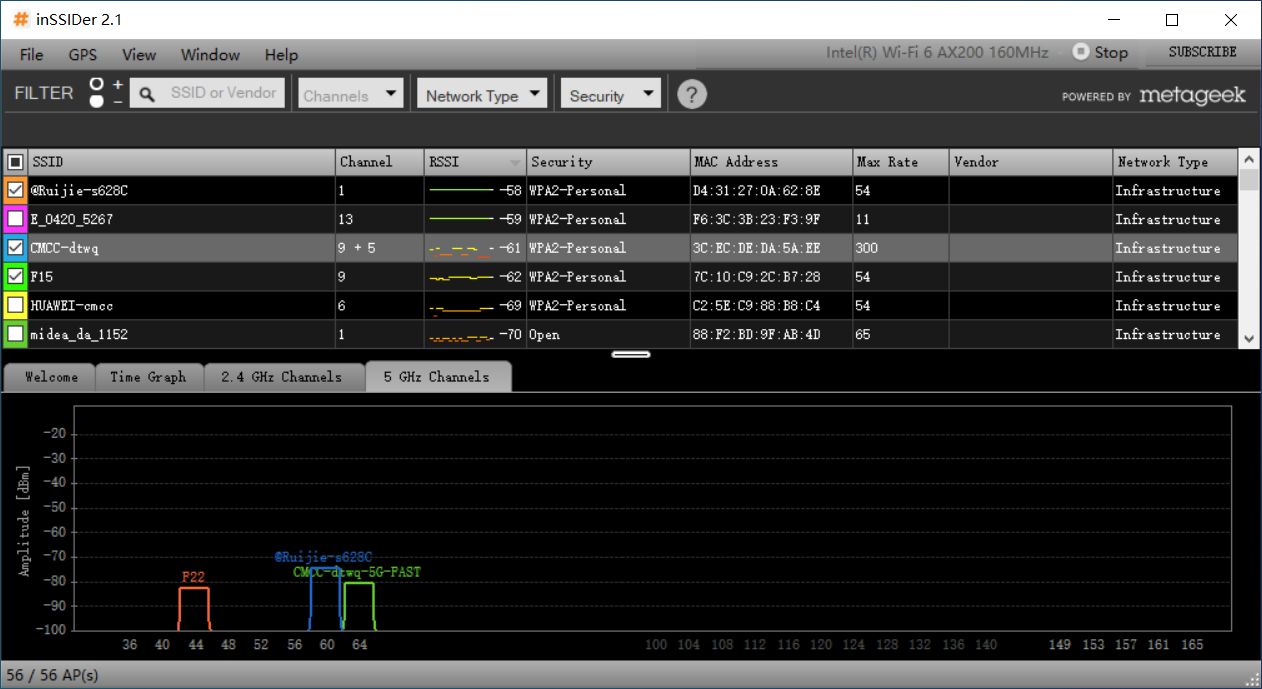Click the inSSIDer app icon in title bar

[x=21, y=19]
